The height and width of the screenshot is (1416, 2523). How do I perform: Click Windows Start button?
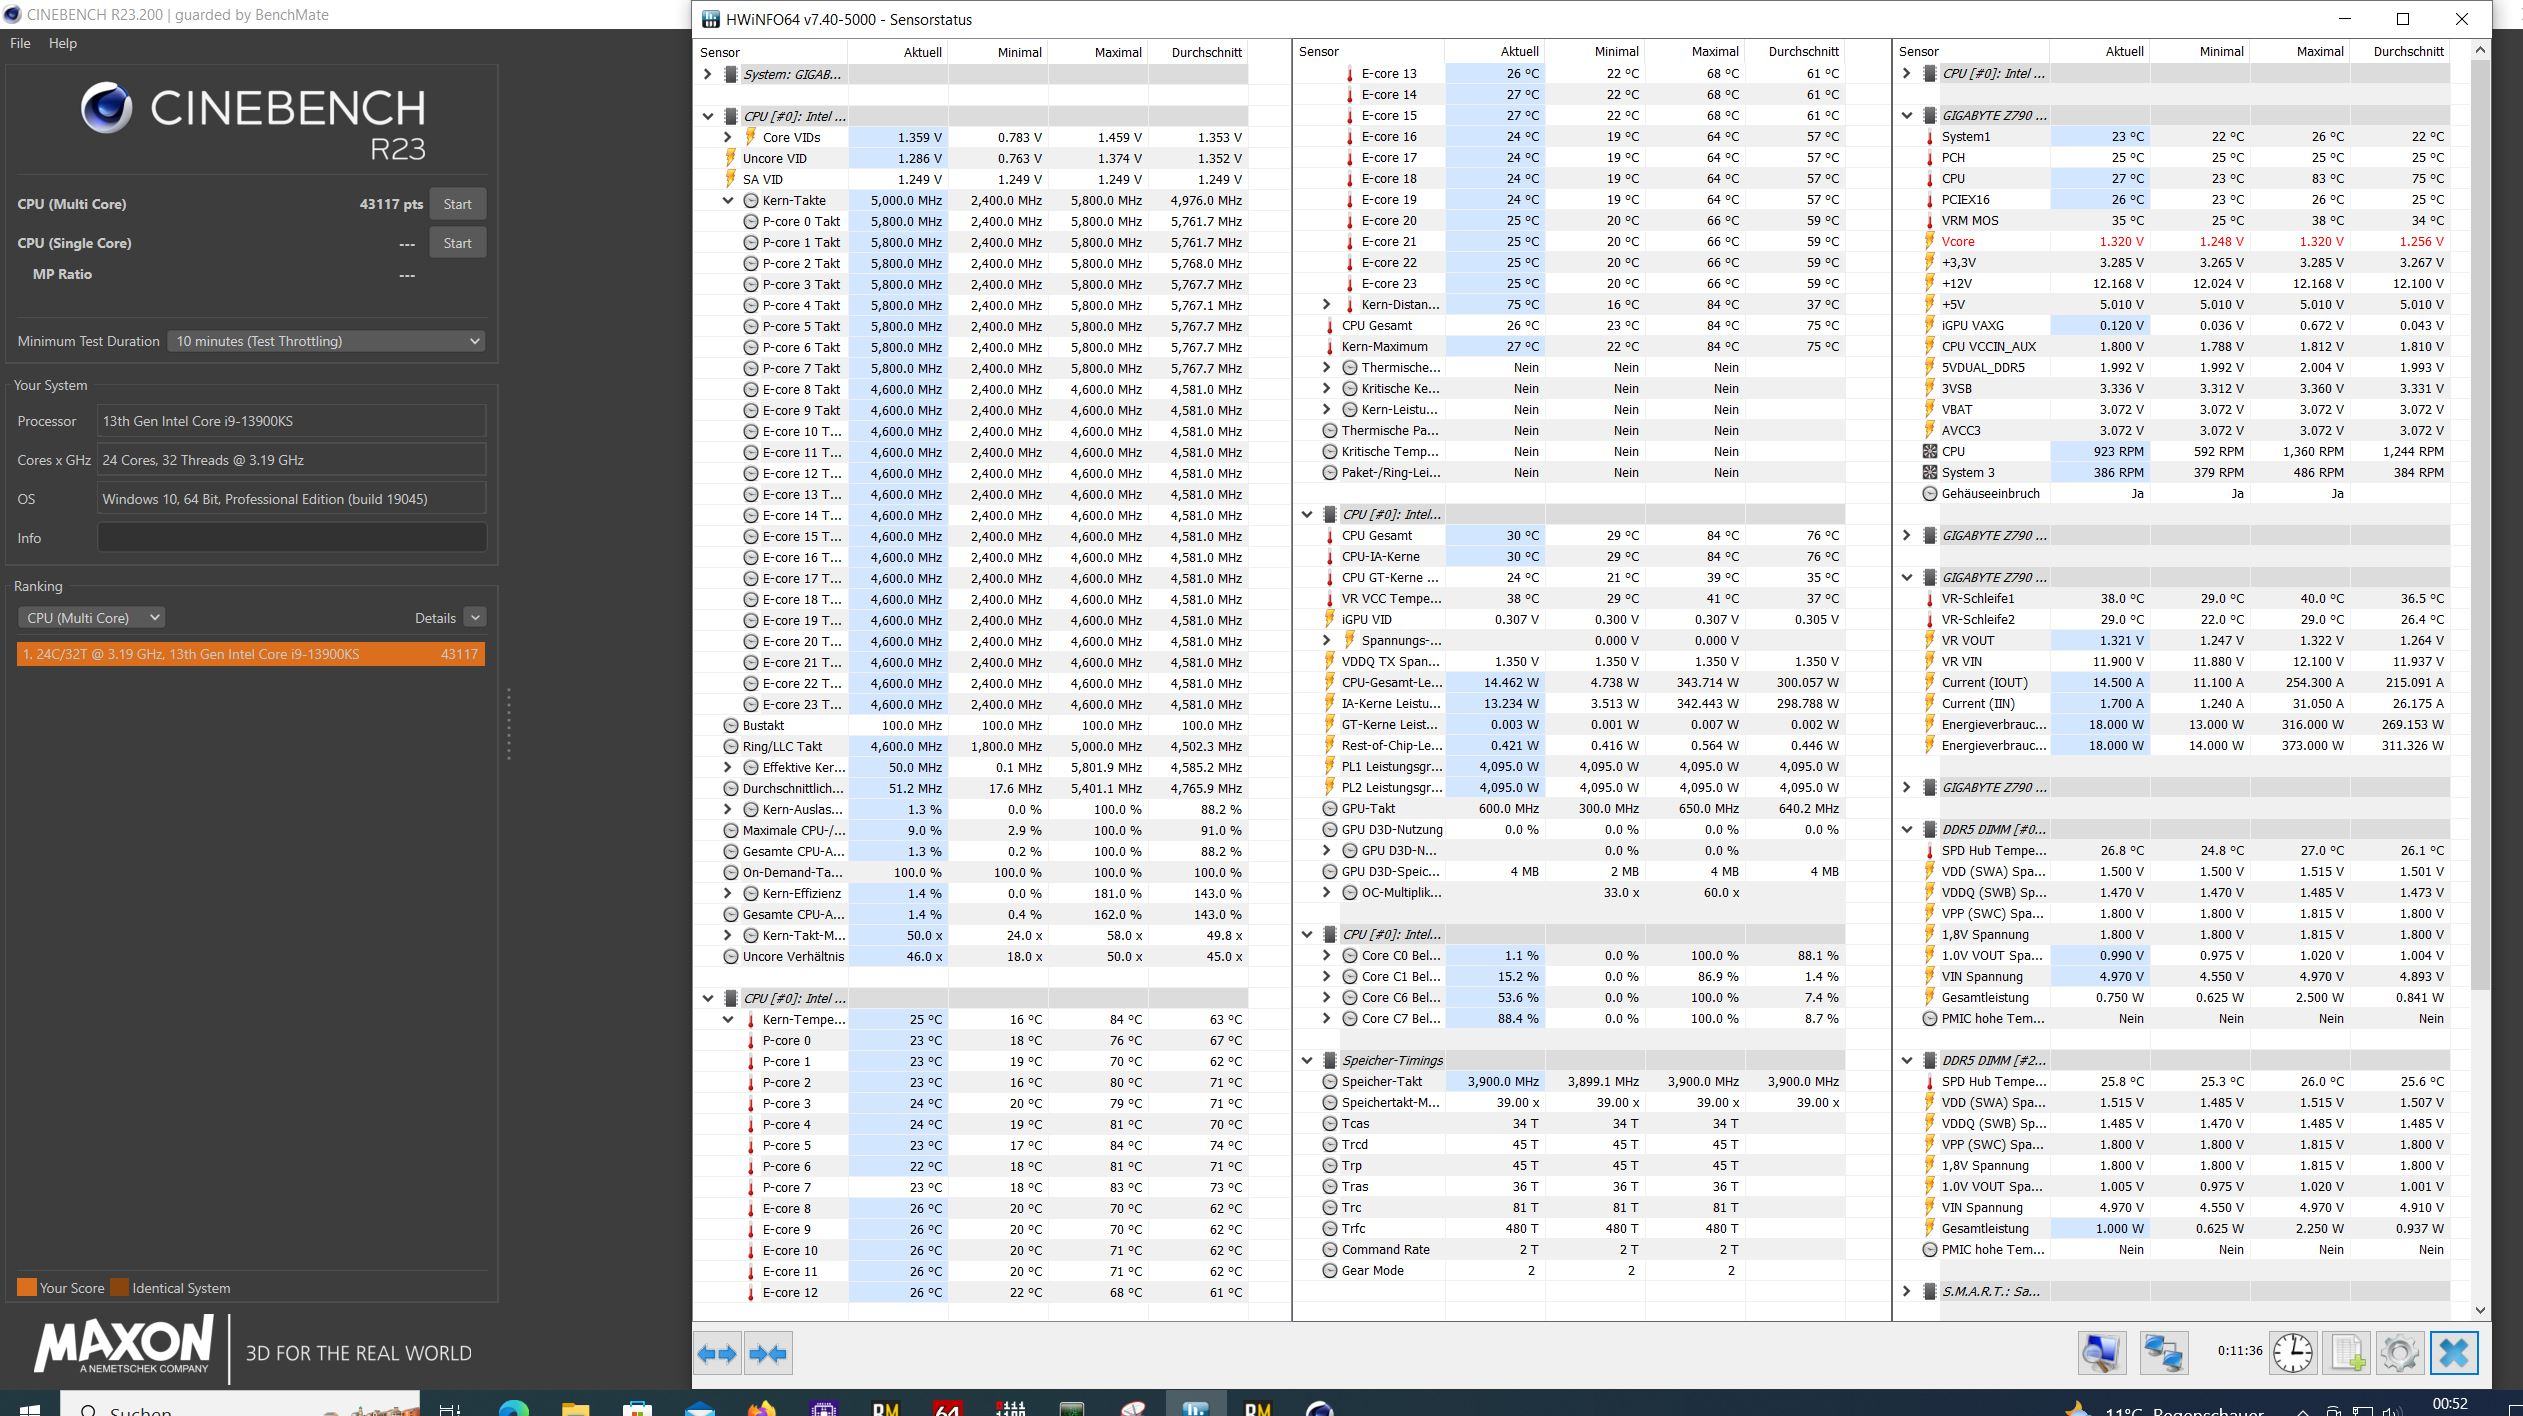(29, 1410)
